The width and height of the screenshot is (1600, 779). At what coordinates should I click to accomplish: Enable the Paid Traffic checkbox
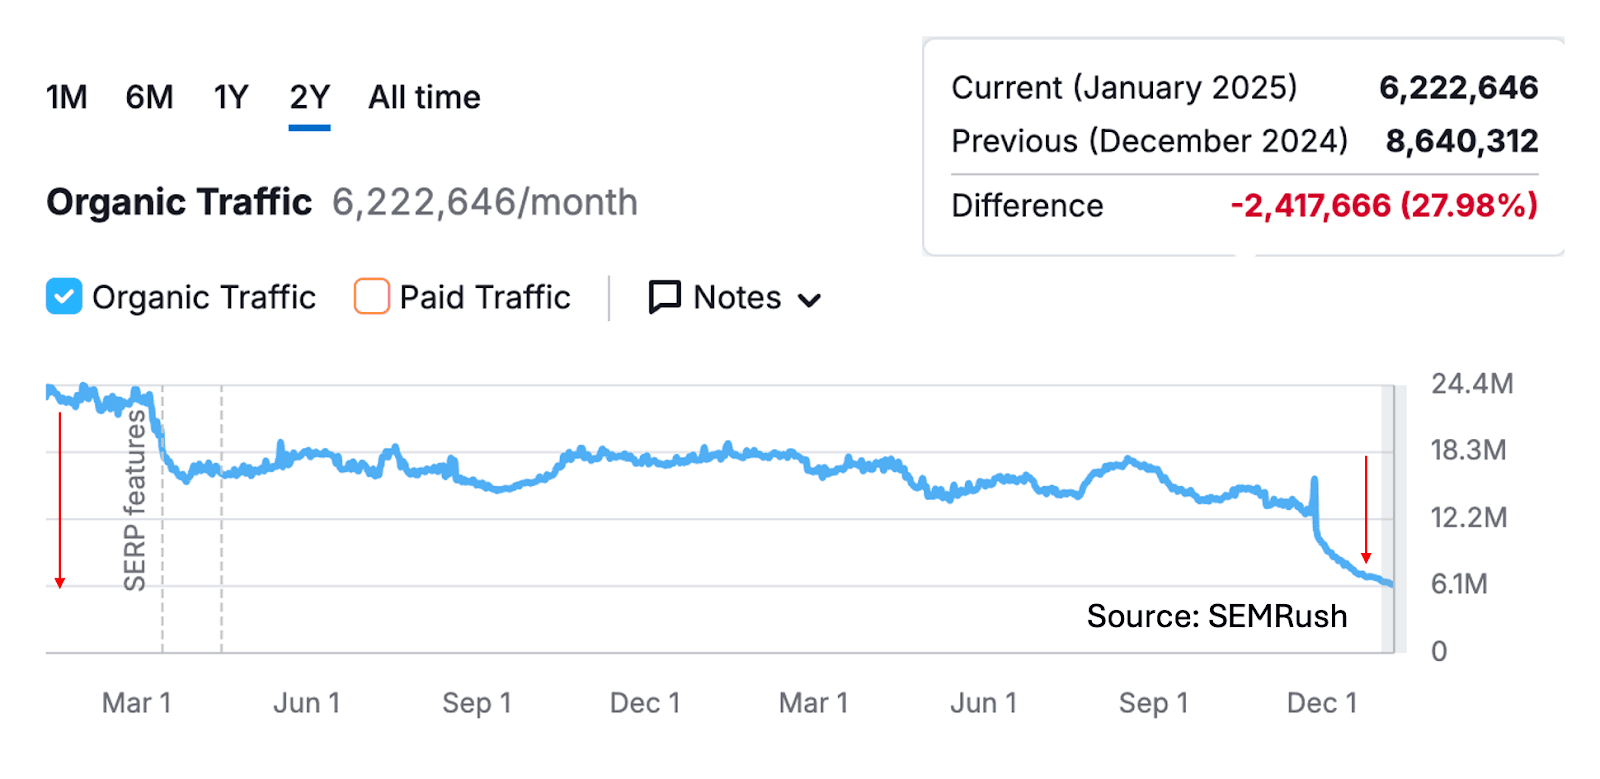(x=372, y=297)
